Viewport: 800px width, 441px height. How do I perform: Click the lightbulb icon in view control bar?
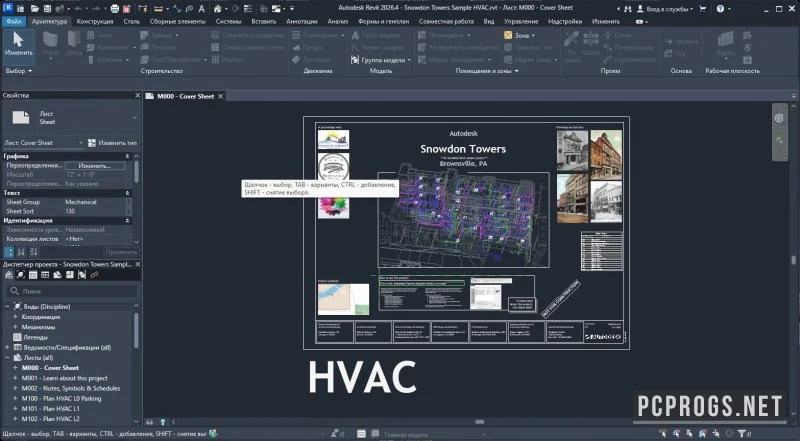[x=163, y=422]
